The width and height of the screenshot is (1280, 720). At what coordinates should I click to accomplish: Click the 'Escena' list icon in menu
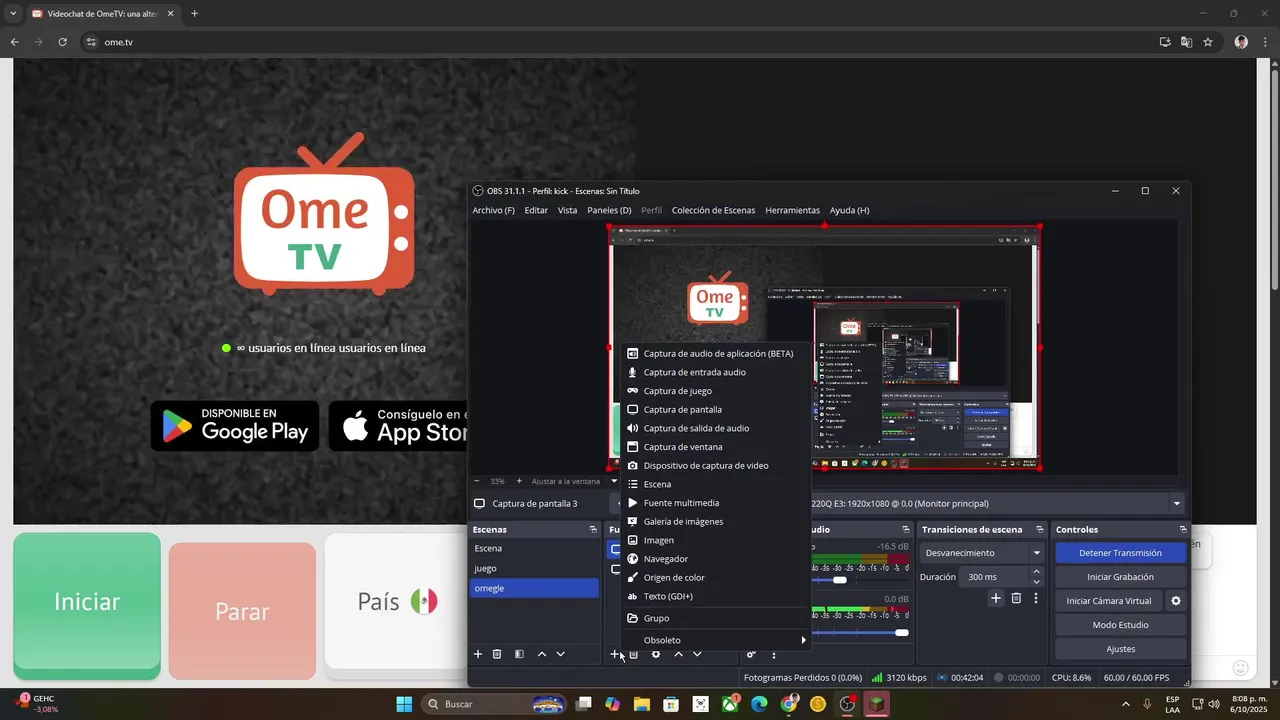(632, 484)
